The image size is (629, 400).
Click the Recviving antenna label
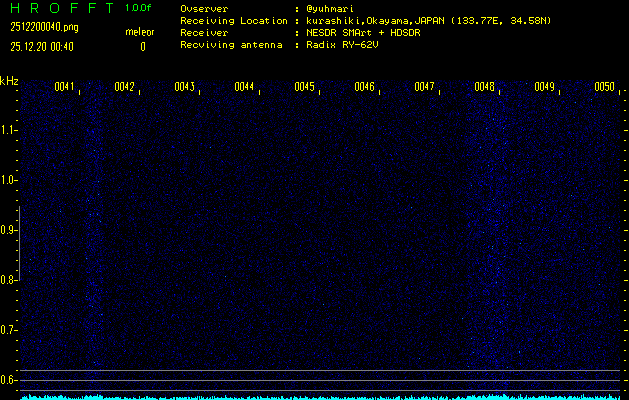[231, 45]
